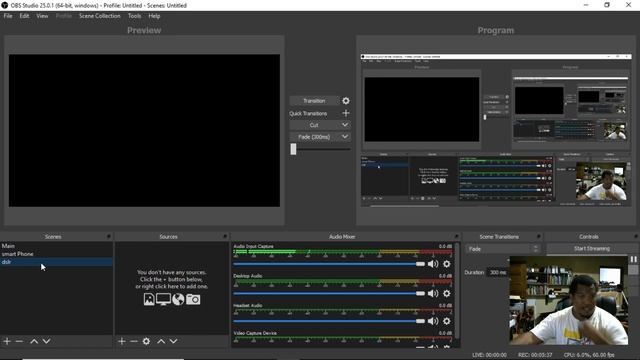
Task: Pop out the Scene Transitions dock
Action: [538, 236]
